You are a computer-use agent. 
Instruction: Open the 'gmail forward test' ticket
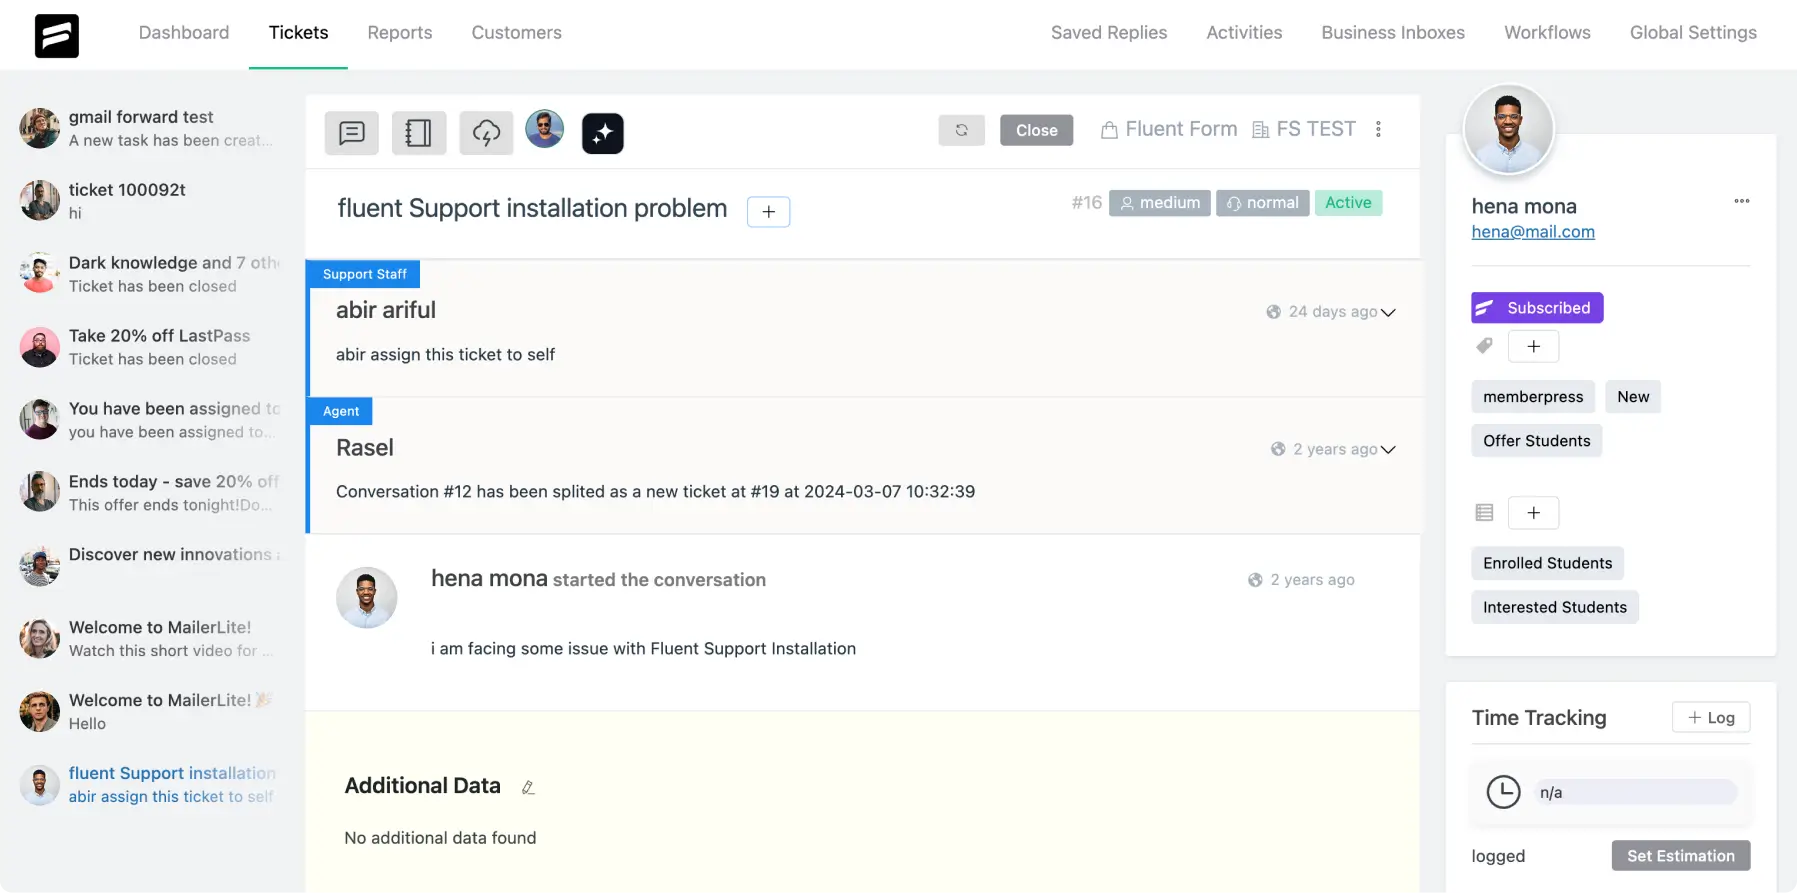pyautogui.click(x=150, y=128)
